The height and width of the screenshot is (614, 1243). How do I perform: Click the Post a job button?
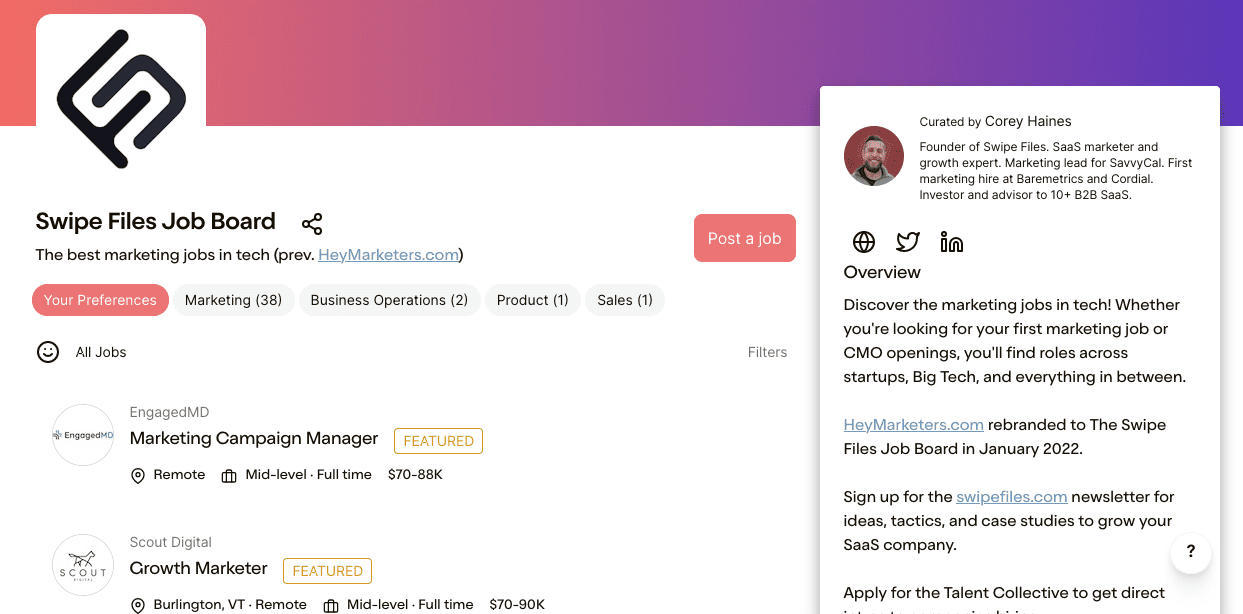[745, 238]
